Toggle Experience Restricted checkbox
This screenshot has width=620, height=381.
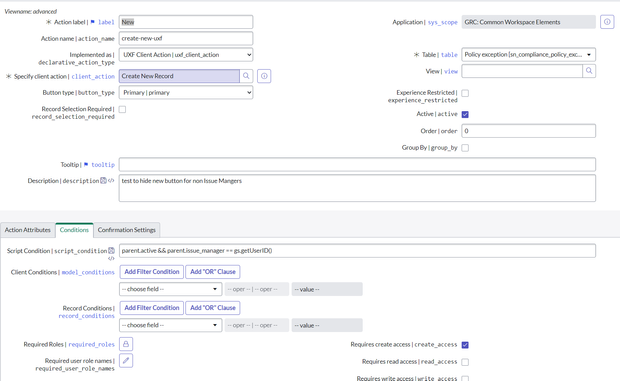[465, 93]
